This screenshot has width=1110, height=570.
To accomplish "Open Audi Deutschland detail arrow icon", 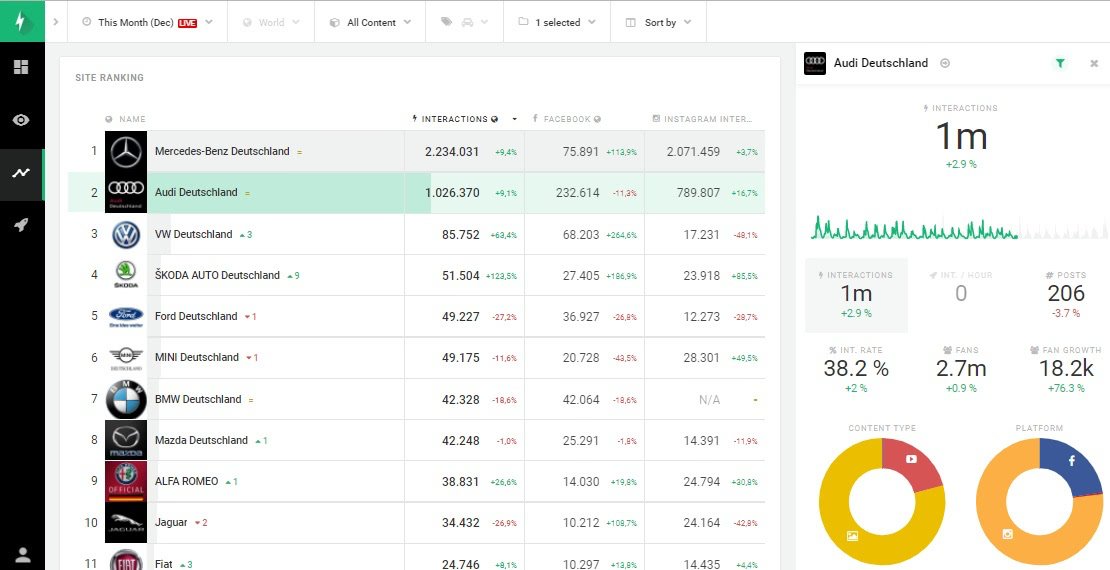I will 944,63.
